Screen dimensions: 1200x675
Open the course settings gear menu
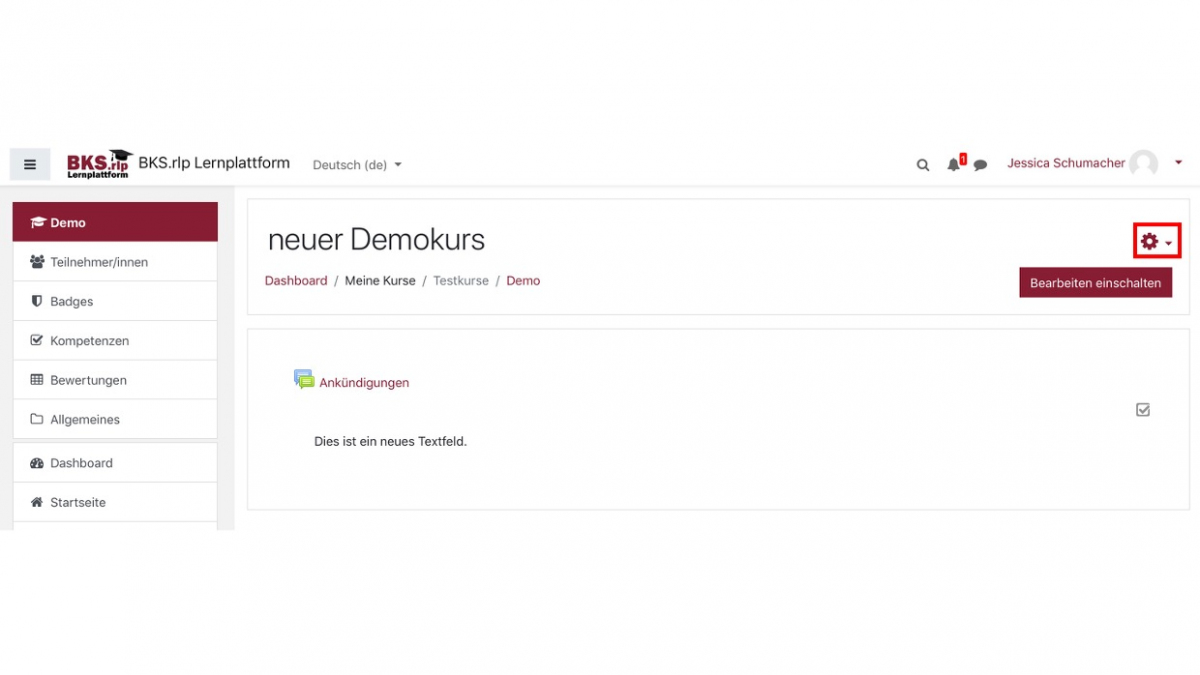1156,241
